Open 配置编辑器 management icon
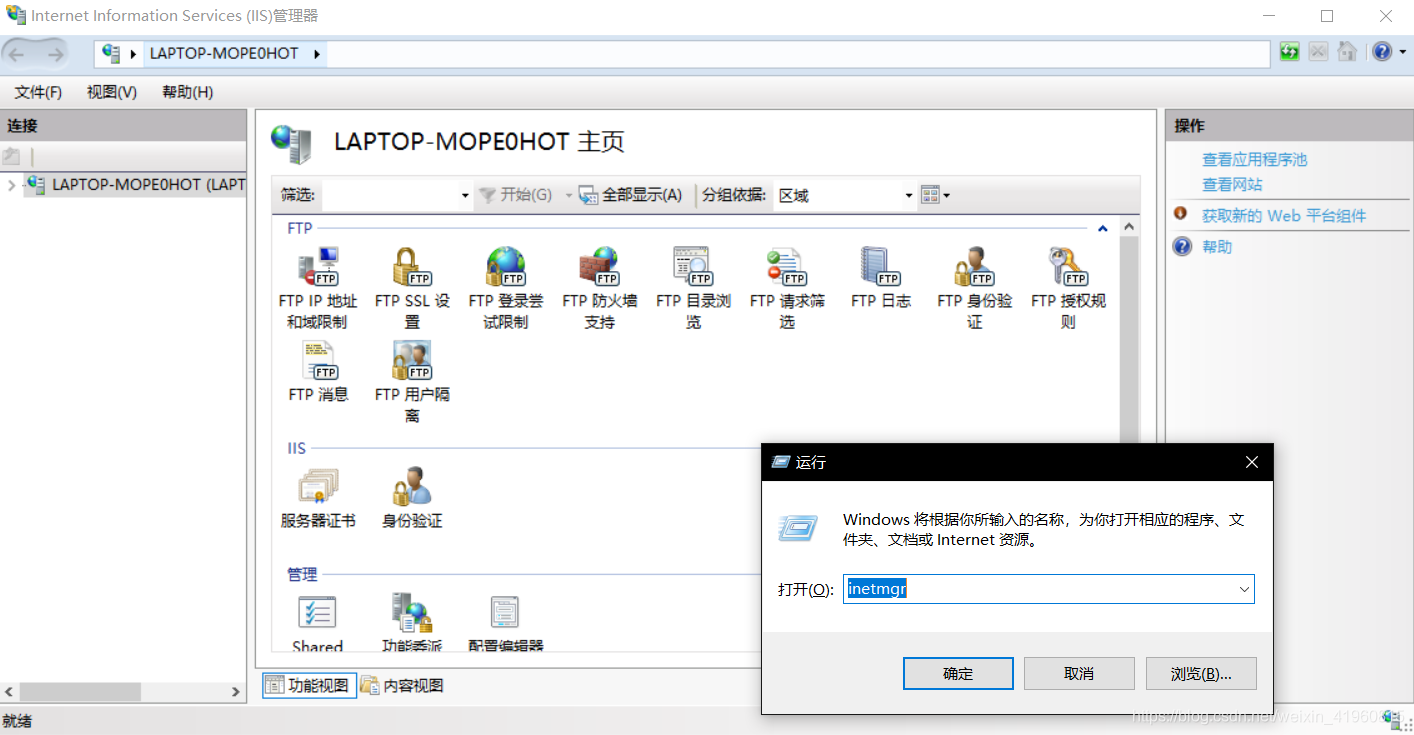This screenshot has width=1414, height=735. click(x=505, y=623)
